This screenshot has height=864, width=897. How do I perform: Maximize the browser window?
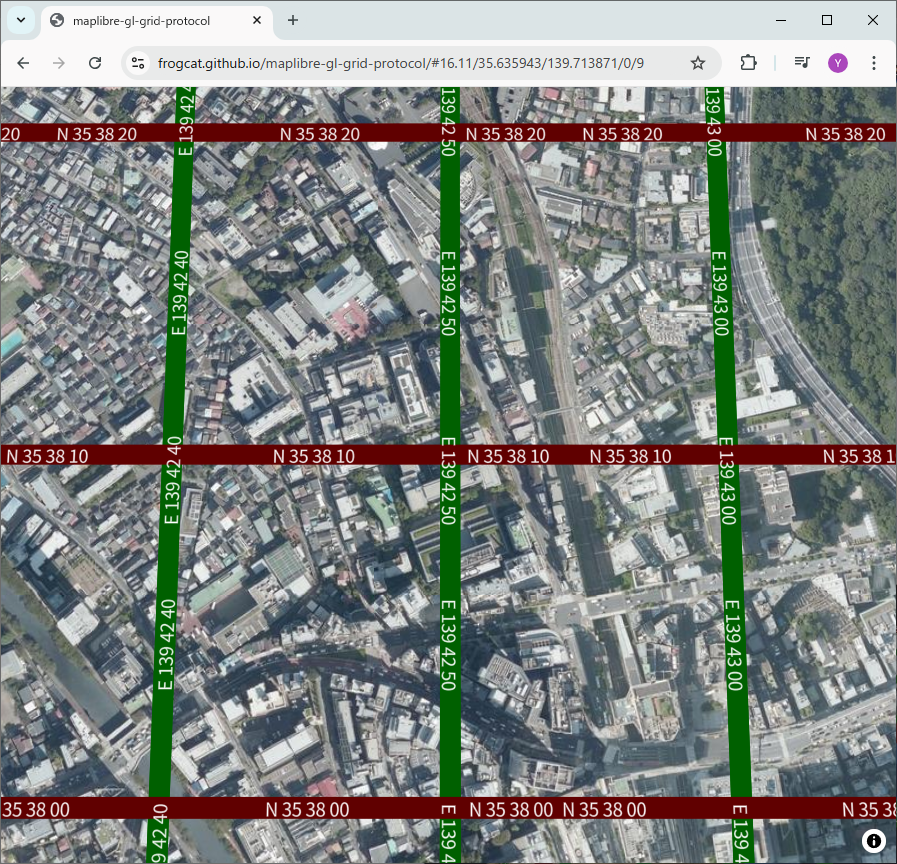(x=827, y=21)
